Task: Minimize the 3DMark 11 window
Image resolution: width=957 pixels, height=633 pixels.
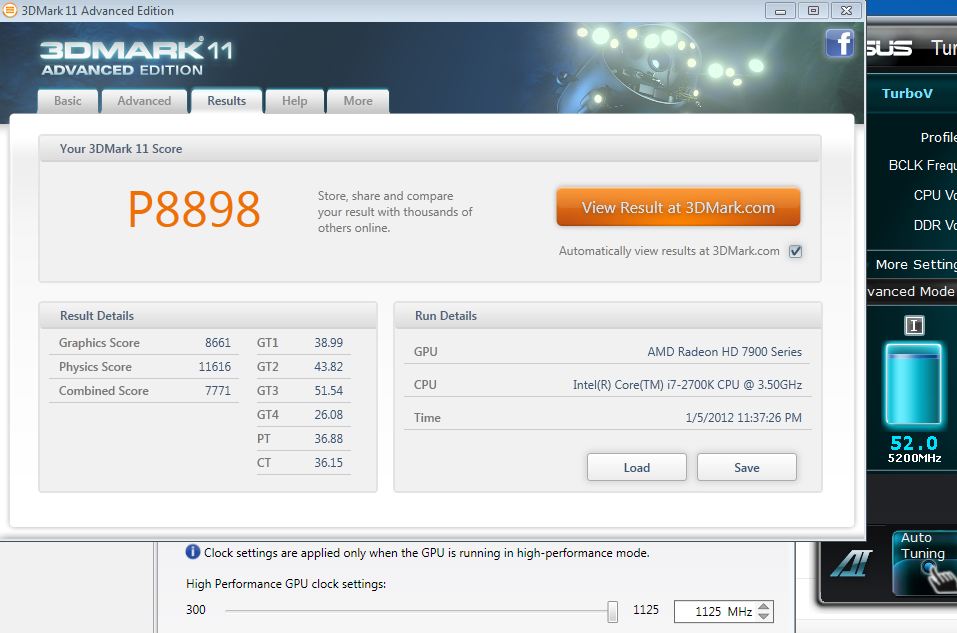Action: [780, 10]
